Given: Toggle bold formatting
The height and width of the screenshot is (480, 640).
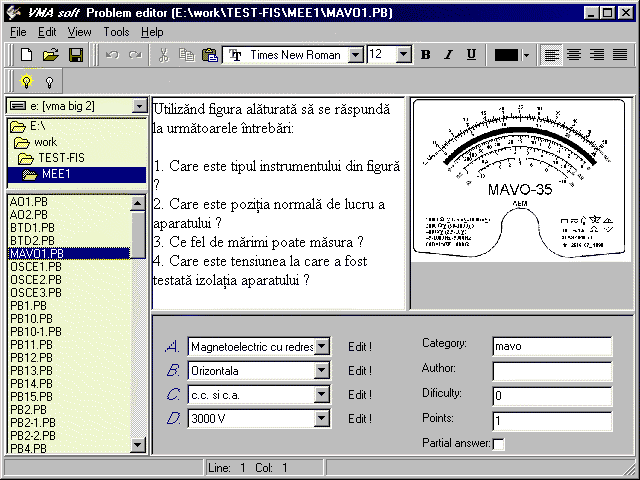Looking at the screenshot, I should coord(425,55).
